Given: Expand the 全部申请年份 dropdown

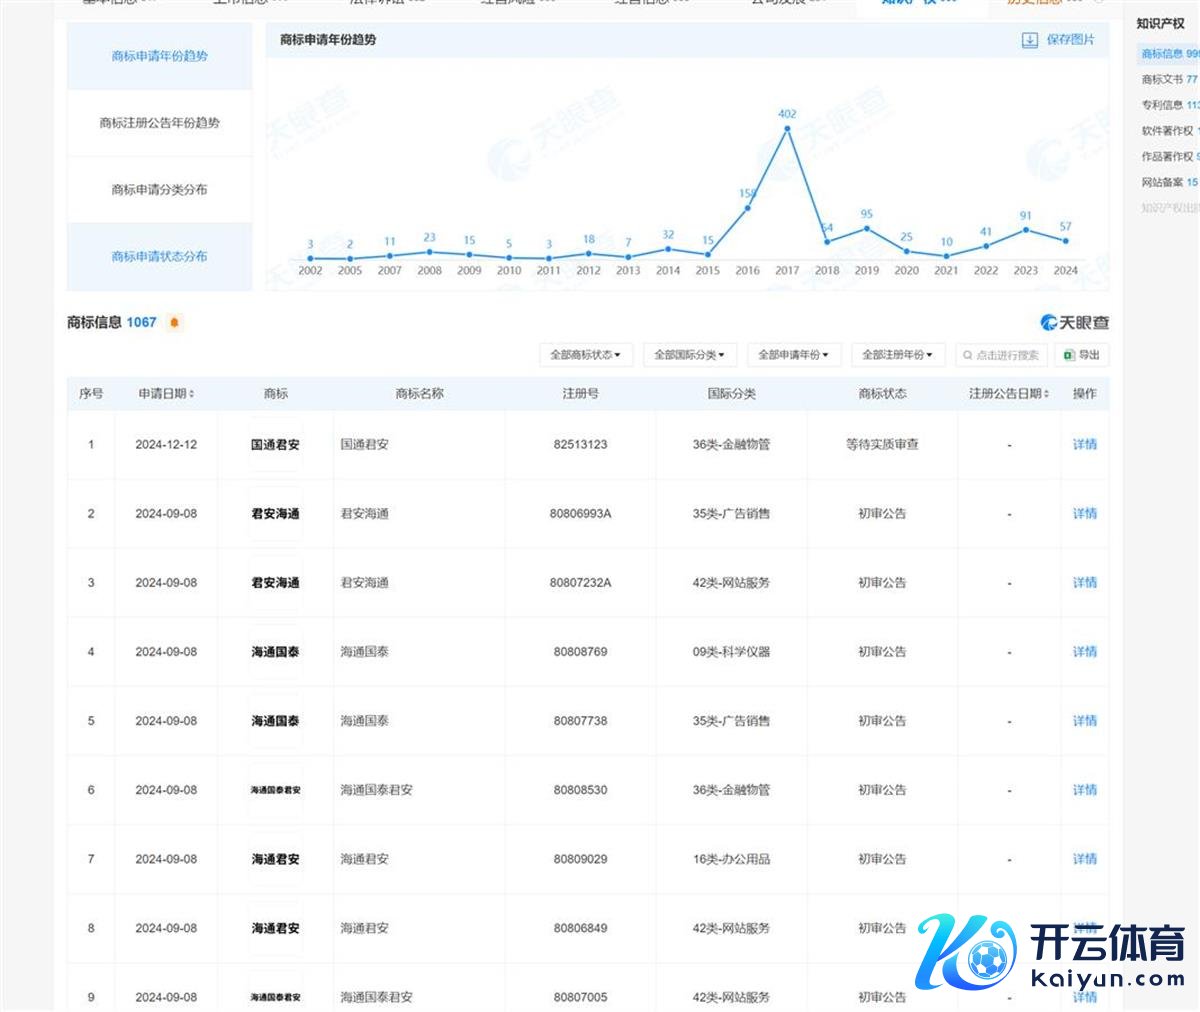Looking at the screenshot, I should [793, 355].
